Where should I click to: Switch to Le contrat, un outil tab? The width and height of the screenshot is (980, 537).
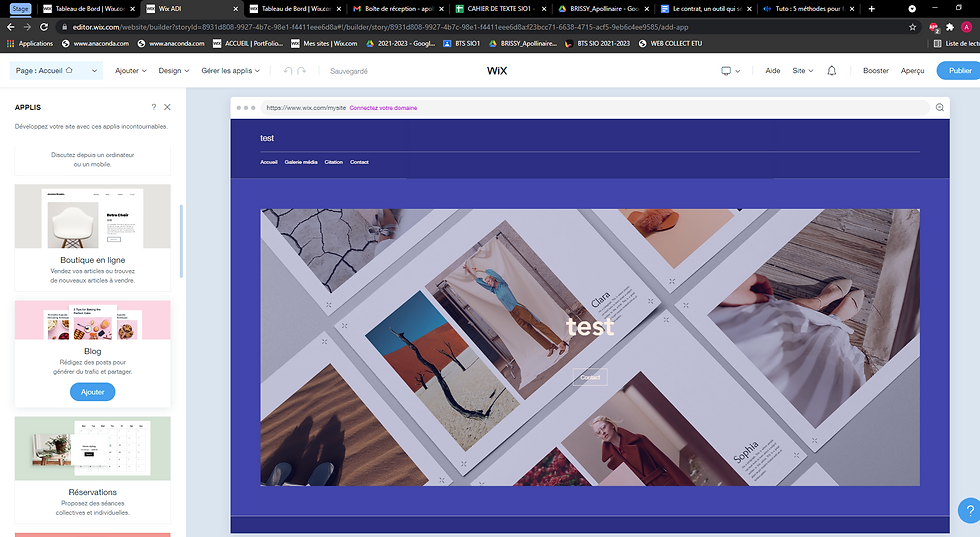pyautogui.click(x=706, y=9)
